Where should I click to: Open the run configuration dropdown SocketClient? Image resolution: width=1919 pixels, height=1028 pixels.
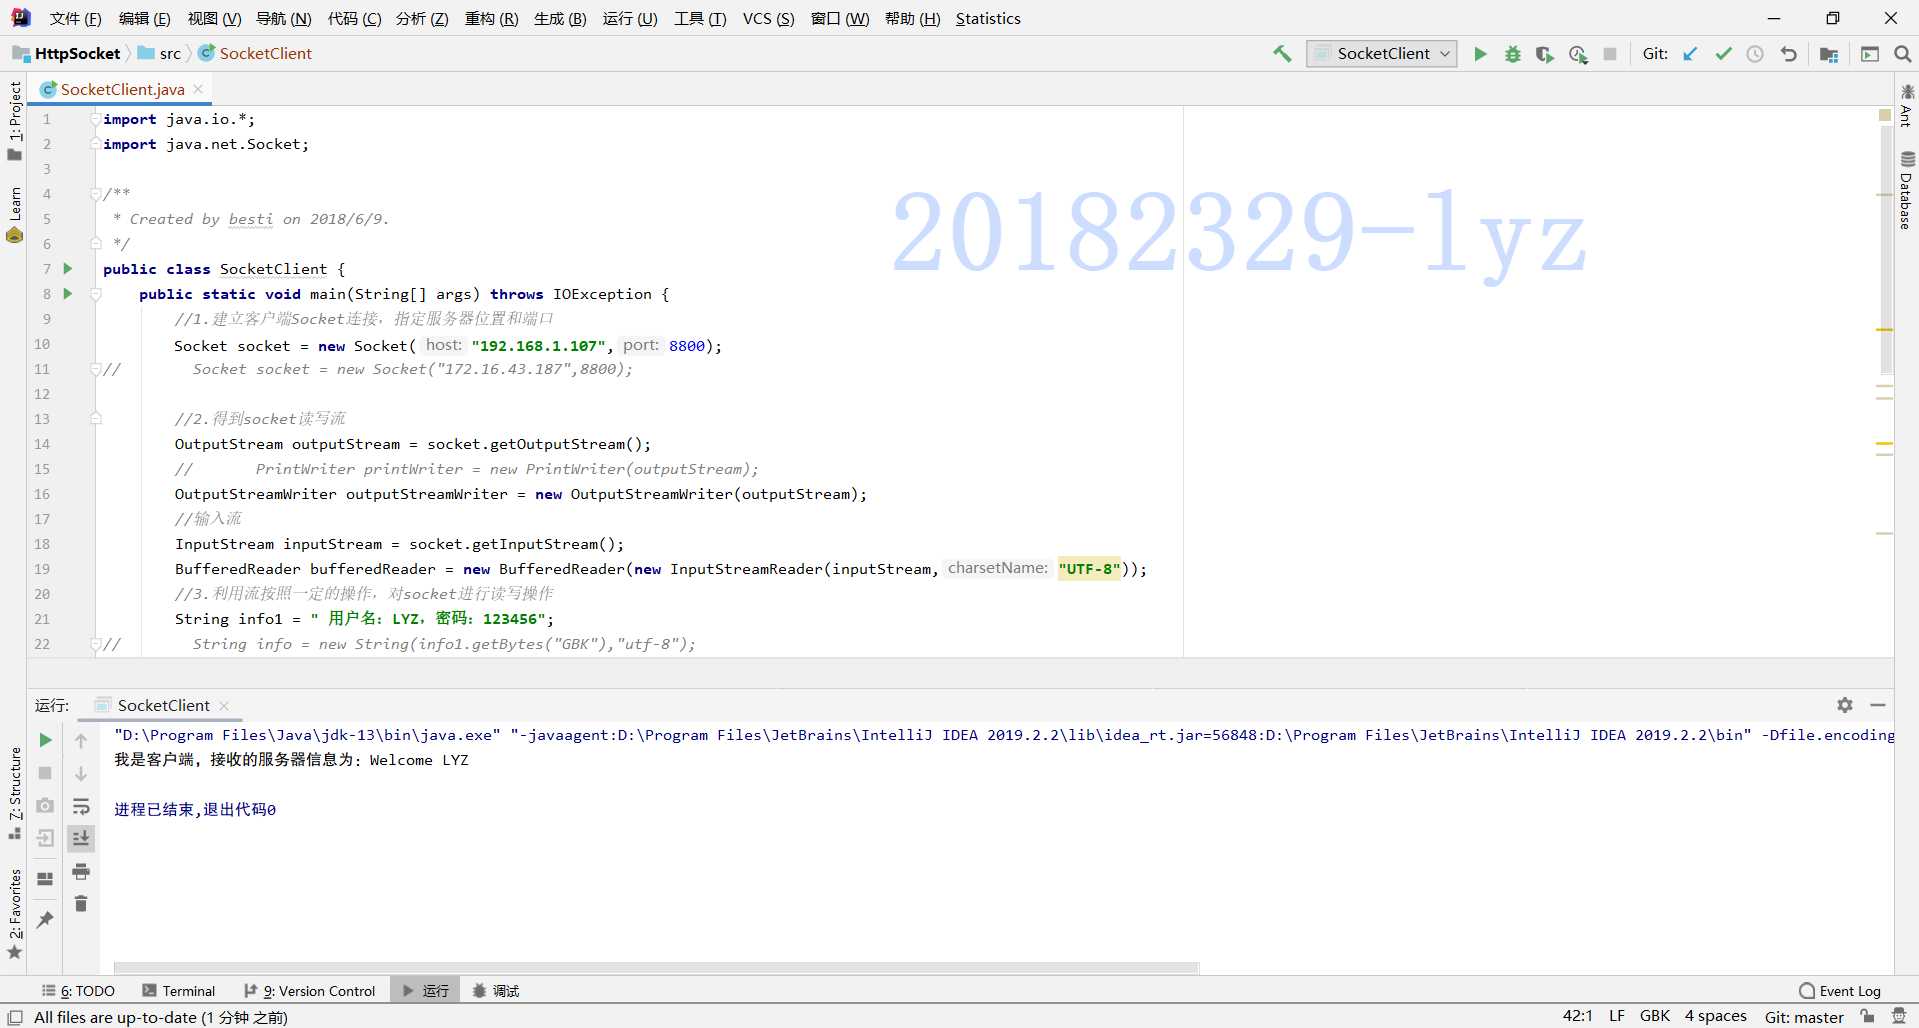point(1382,54)
